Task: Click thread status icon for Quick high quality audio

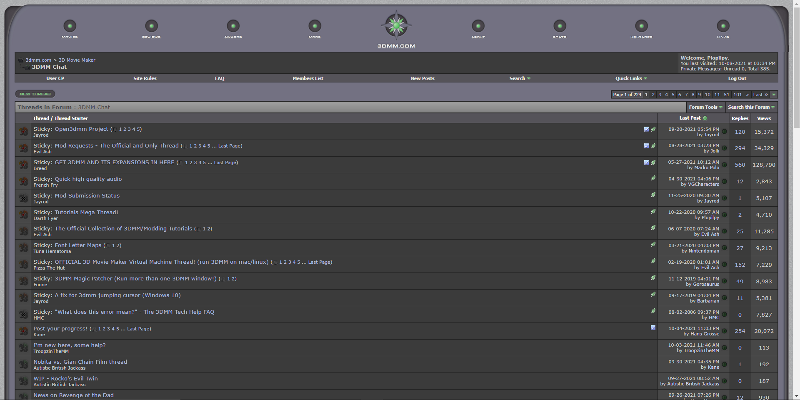Action: pyautogui.click(x=23, y=182)
